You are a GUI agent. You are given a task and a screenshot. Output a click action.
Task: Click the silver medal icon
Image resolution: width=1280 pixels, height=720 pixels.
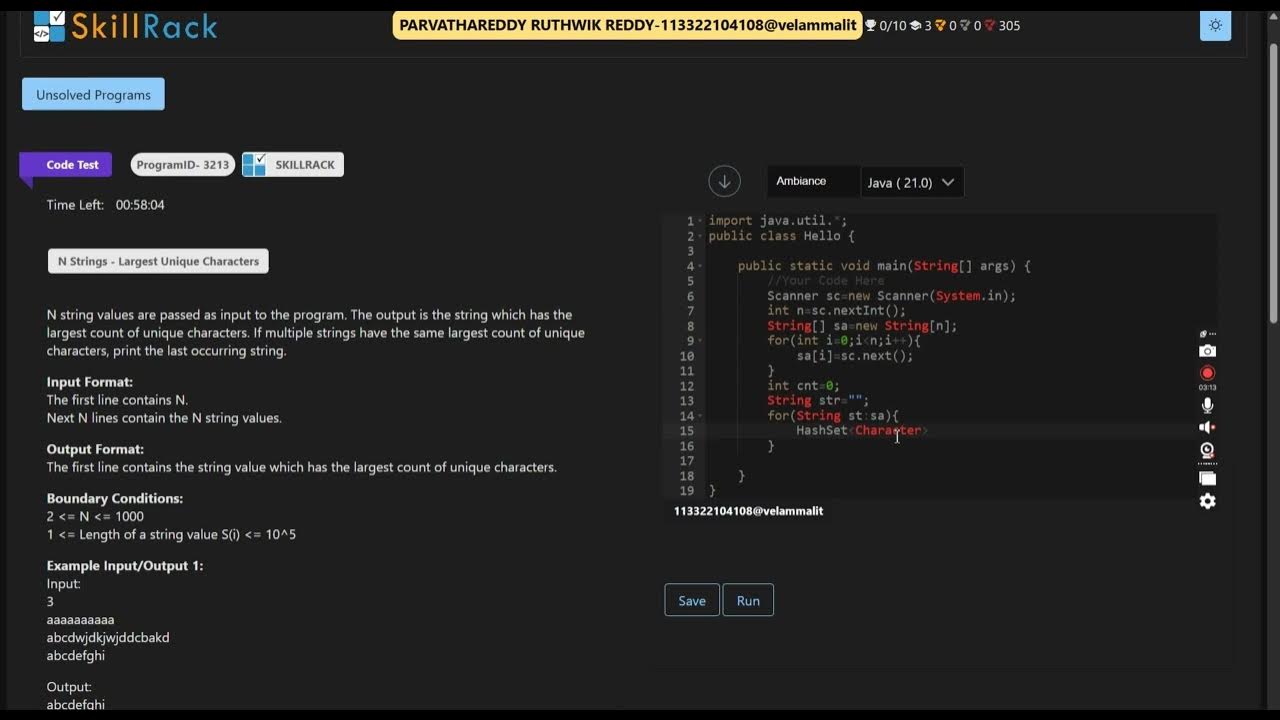tap(965, 26)
